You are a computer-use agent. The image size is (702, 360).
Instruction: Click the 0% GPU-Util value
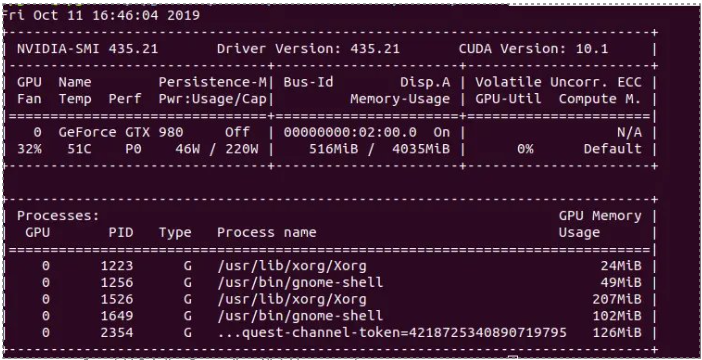(525, 149)
